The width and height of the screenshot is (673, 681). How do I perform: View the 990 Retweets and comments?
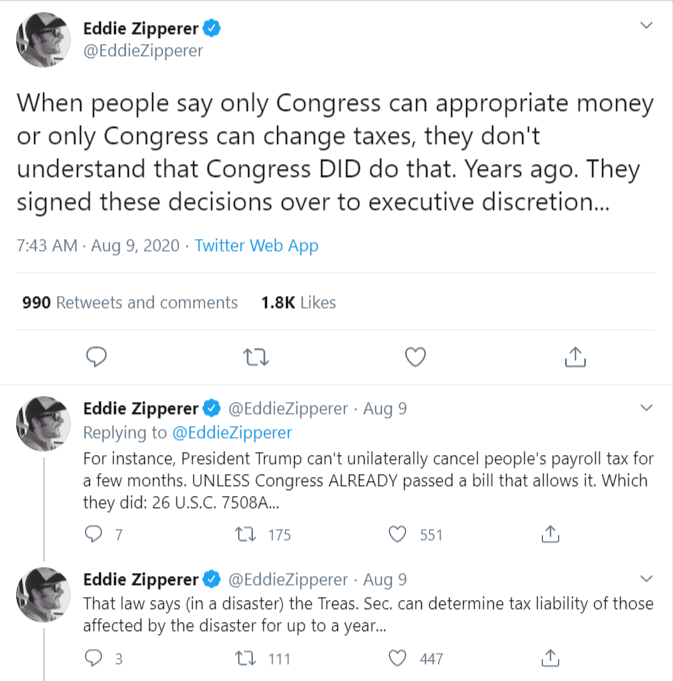click(130, 302)
